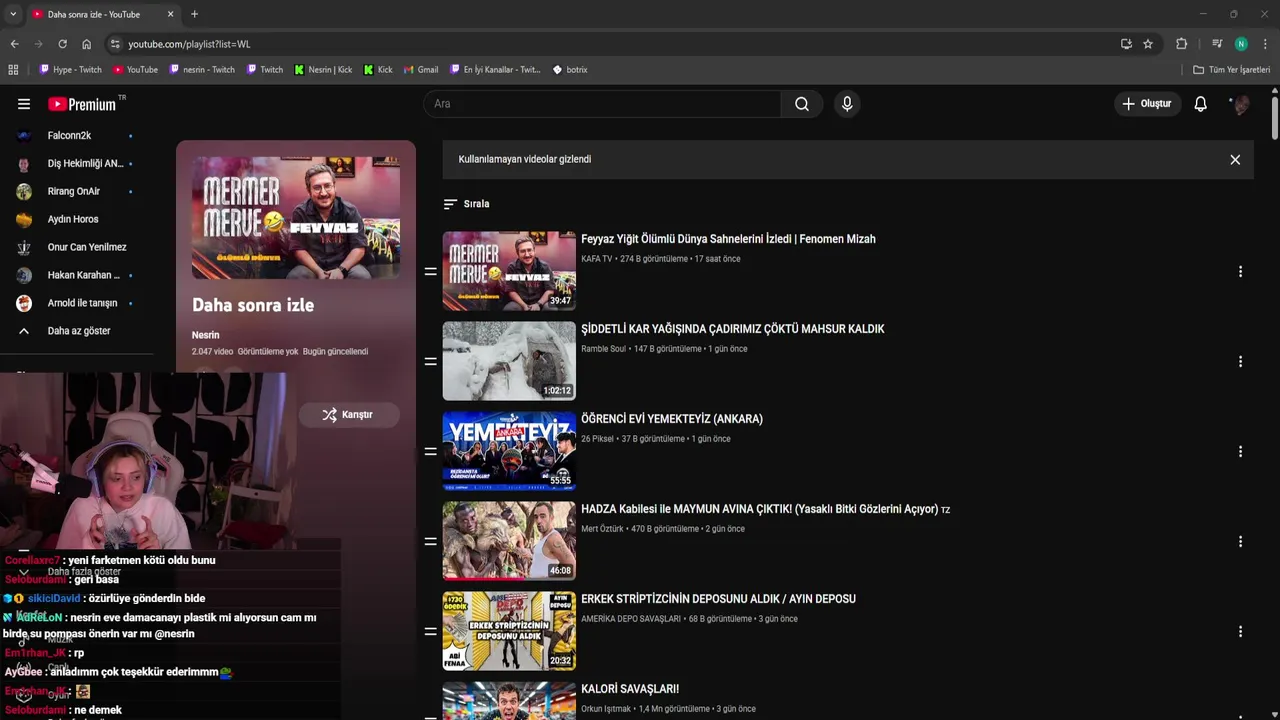Collapse subscriptions with 'Daha az göster'
1280x720 pixels.
click(x=78, y=331)
